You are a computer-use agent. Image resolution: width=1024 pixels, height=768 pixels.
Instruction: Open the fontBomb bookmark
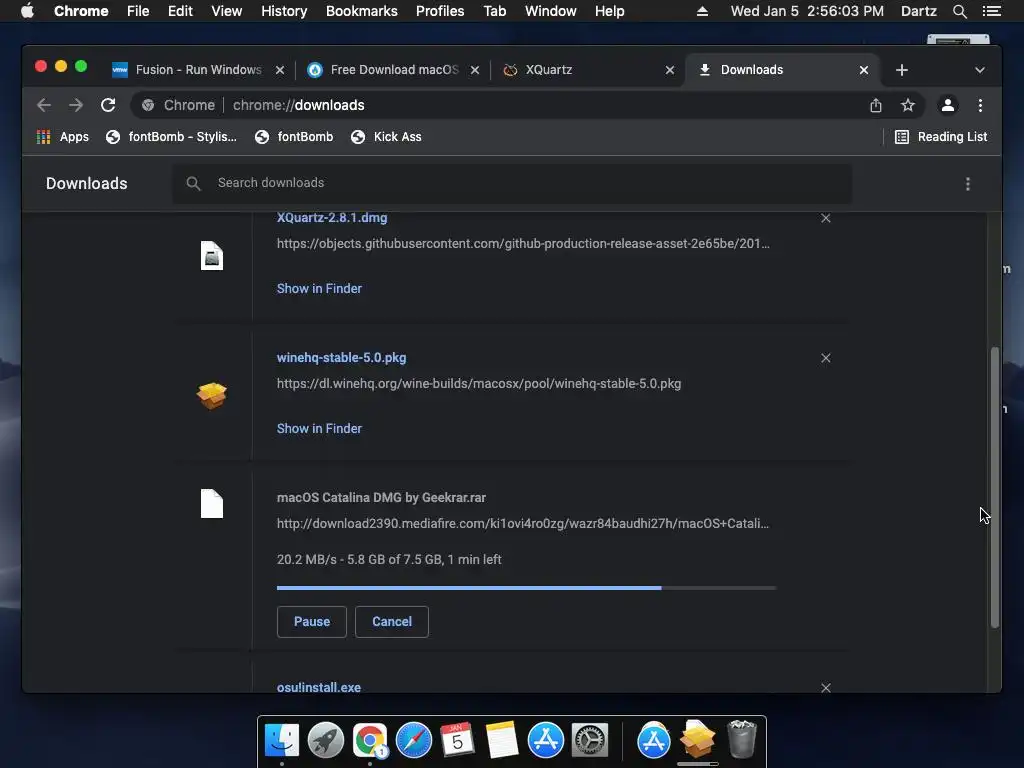pos(294,137)
